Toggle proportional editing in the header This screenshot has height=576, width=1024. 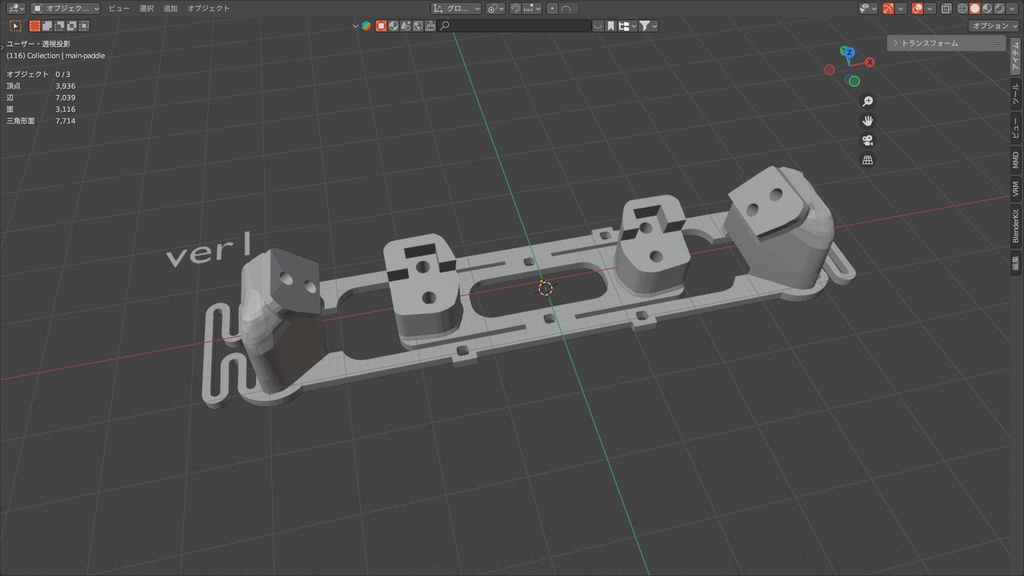tap(553, 7)
